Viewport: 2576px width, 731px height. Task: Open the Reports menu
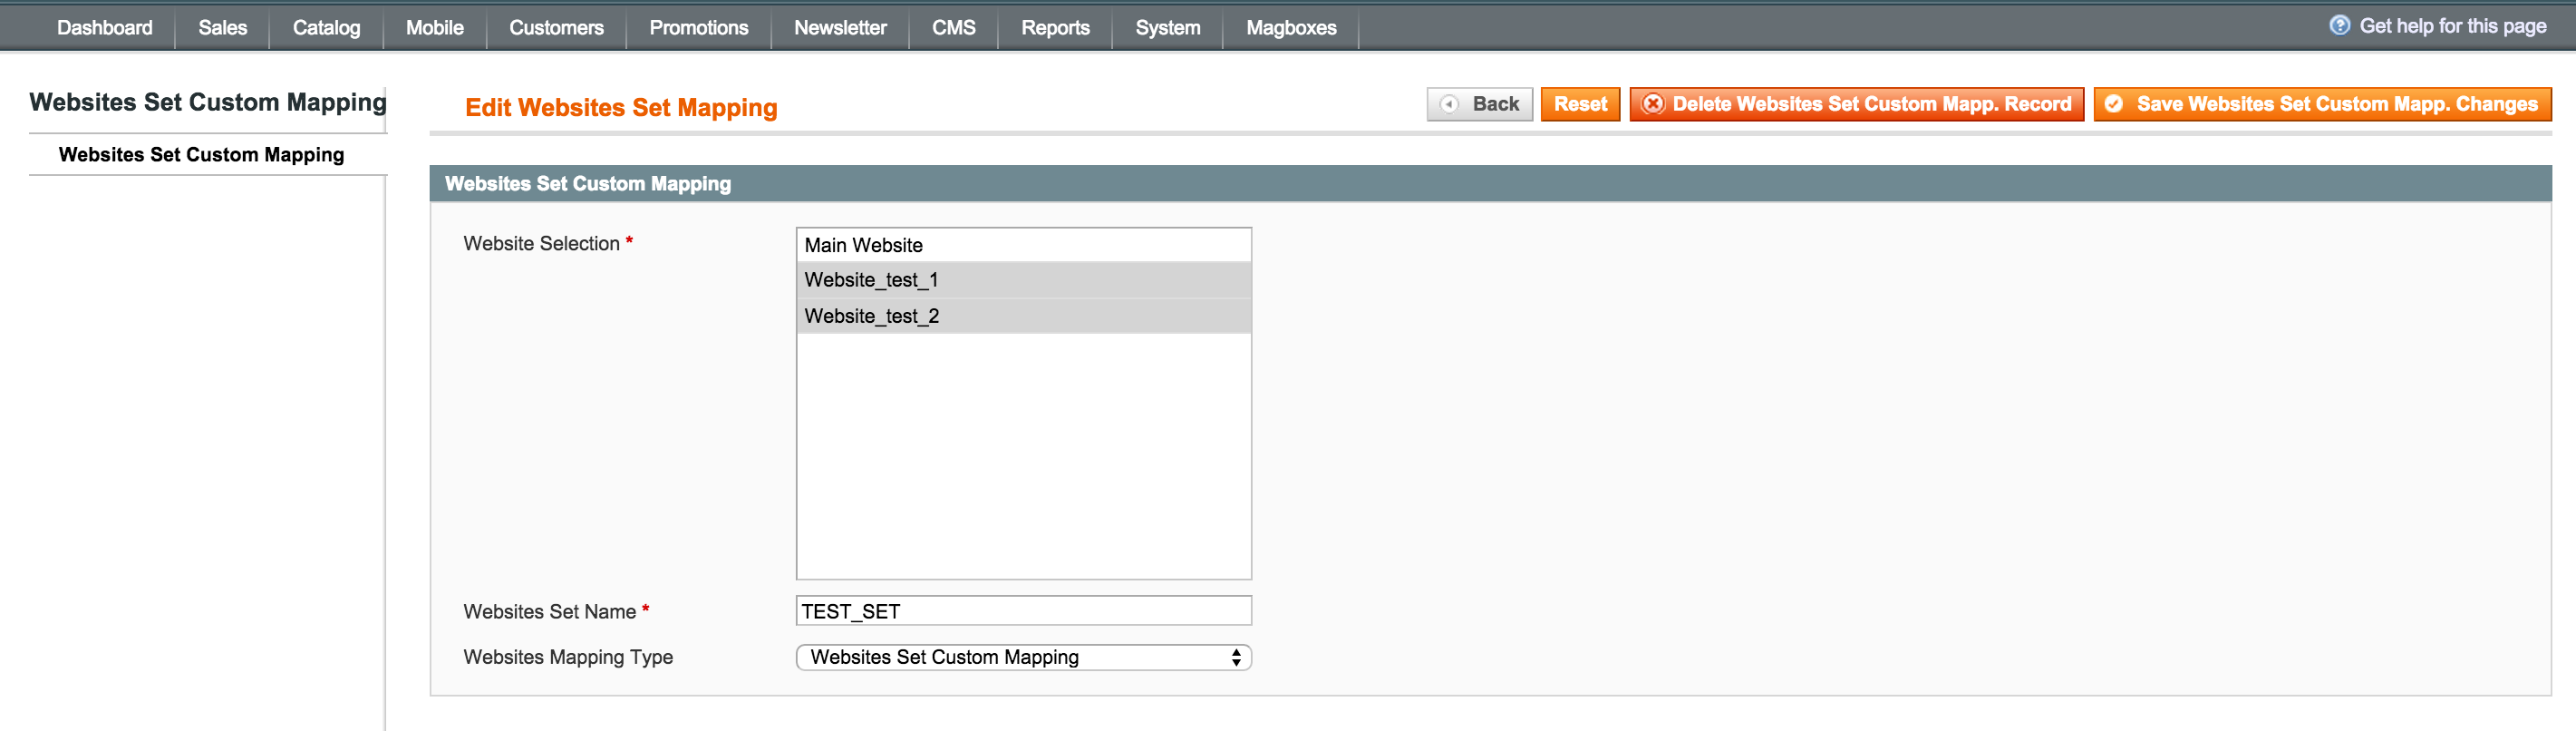[1055, 28]
